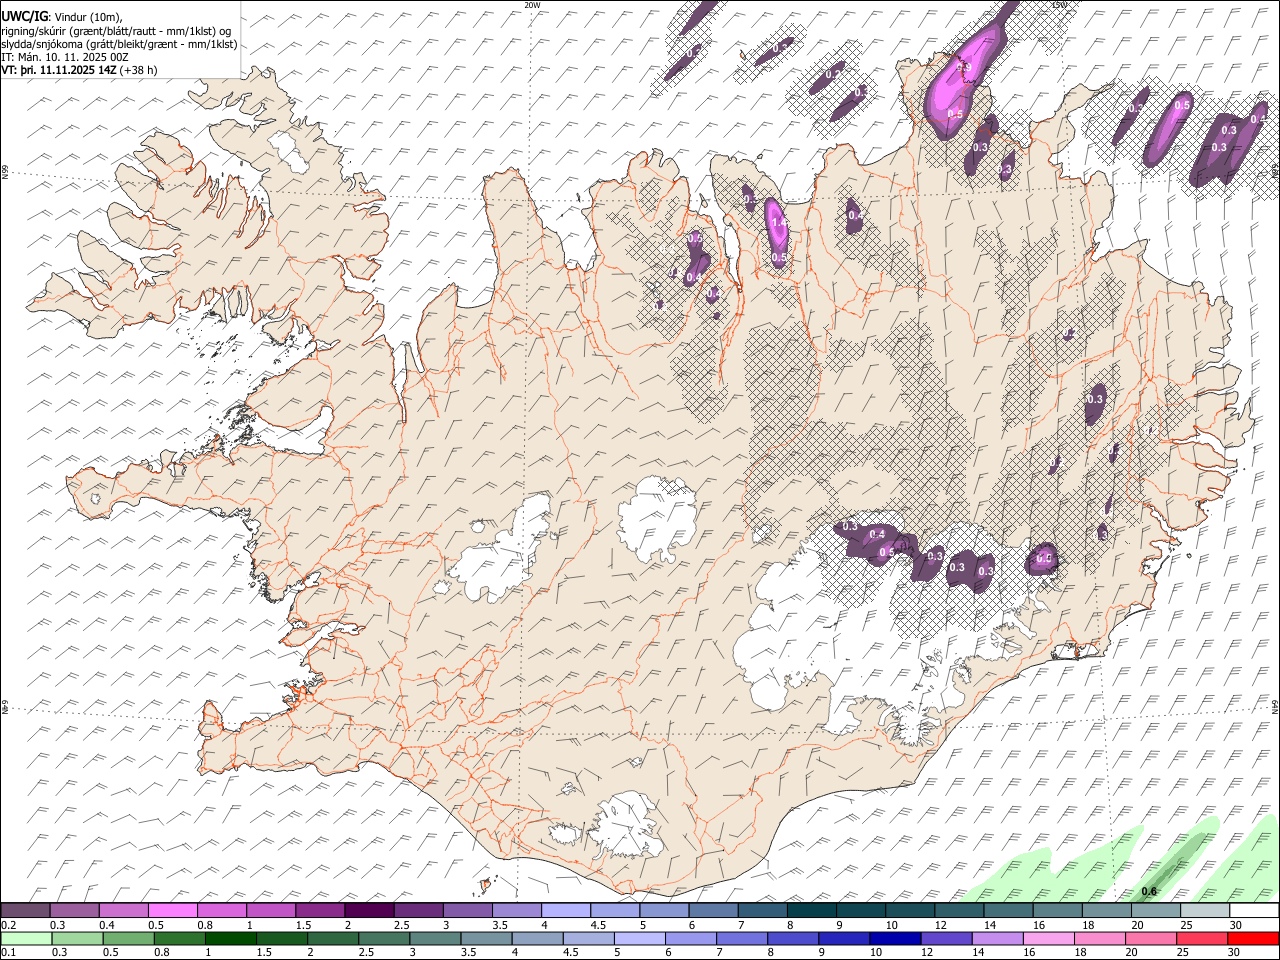Screen dimensions: 1280x960
Task: Click the 'UWC/IG' title text
Action: tap(23, 15)
